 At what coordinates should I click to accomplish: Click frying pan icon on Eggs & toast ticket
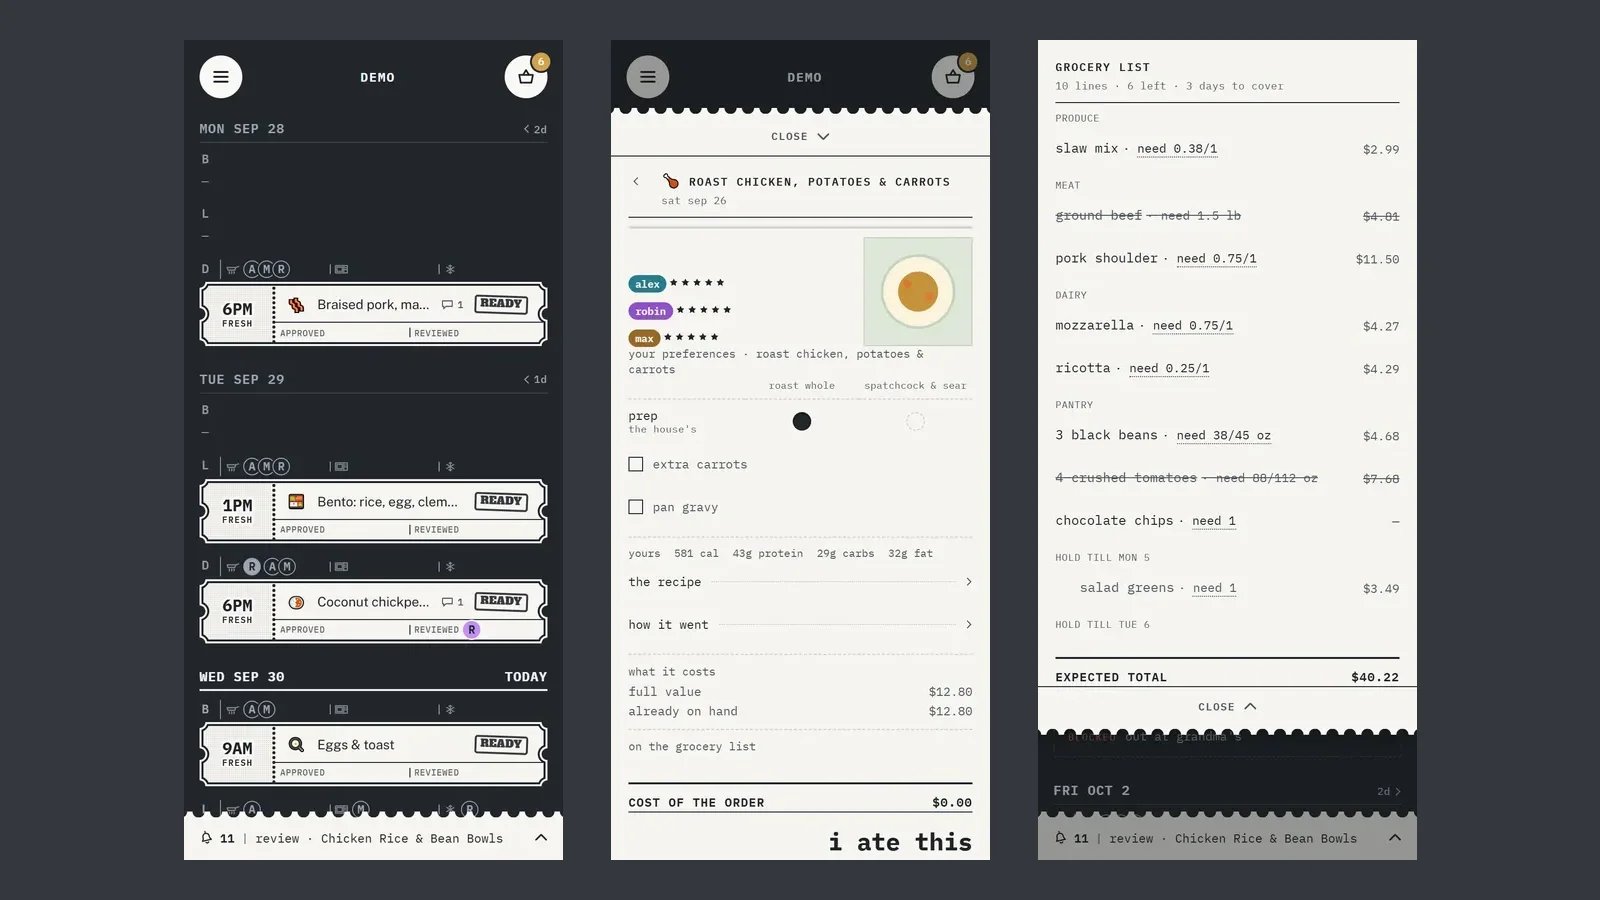296,745
